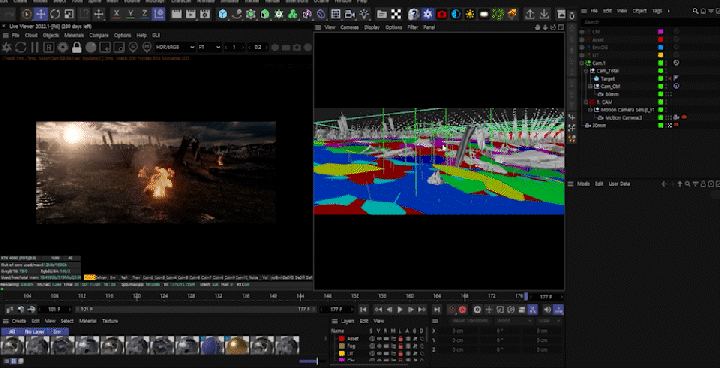Click the red Octane camera icon
The width and height of the screenshot is (720, 368).
(x=442, y=14)
